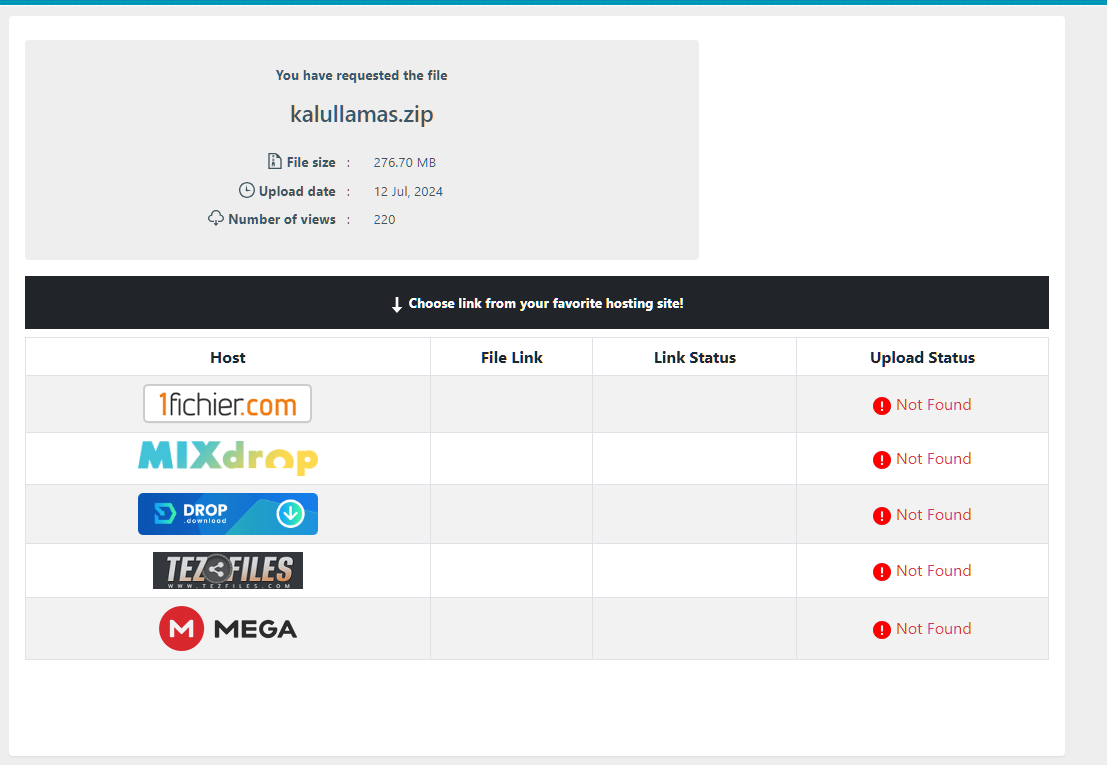Screen dimensions: 1107x765
Task: Open the DROP.download host logo
Action: [228, 514]
